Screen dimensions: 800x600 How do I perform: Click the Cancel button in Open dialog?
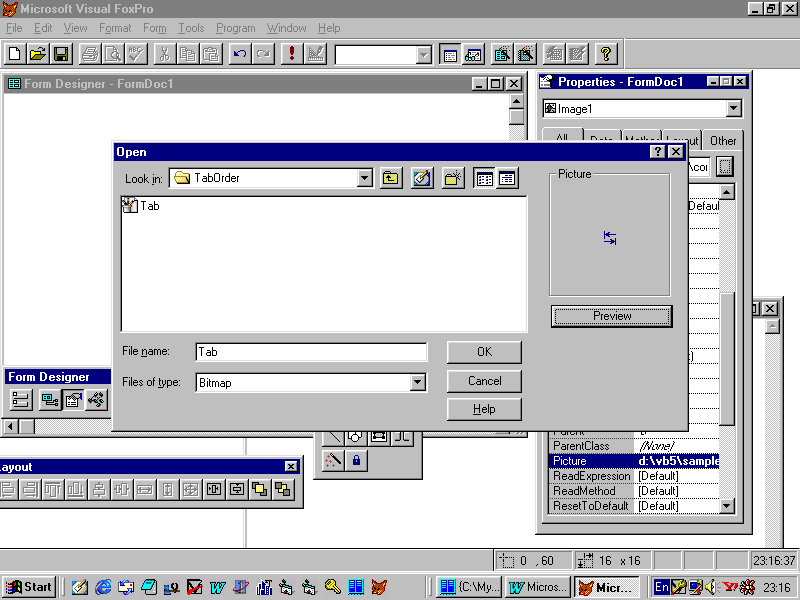pos(484,381)
